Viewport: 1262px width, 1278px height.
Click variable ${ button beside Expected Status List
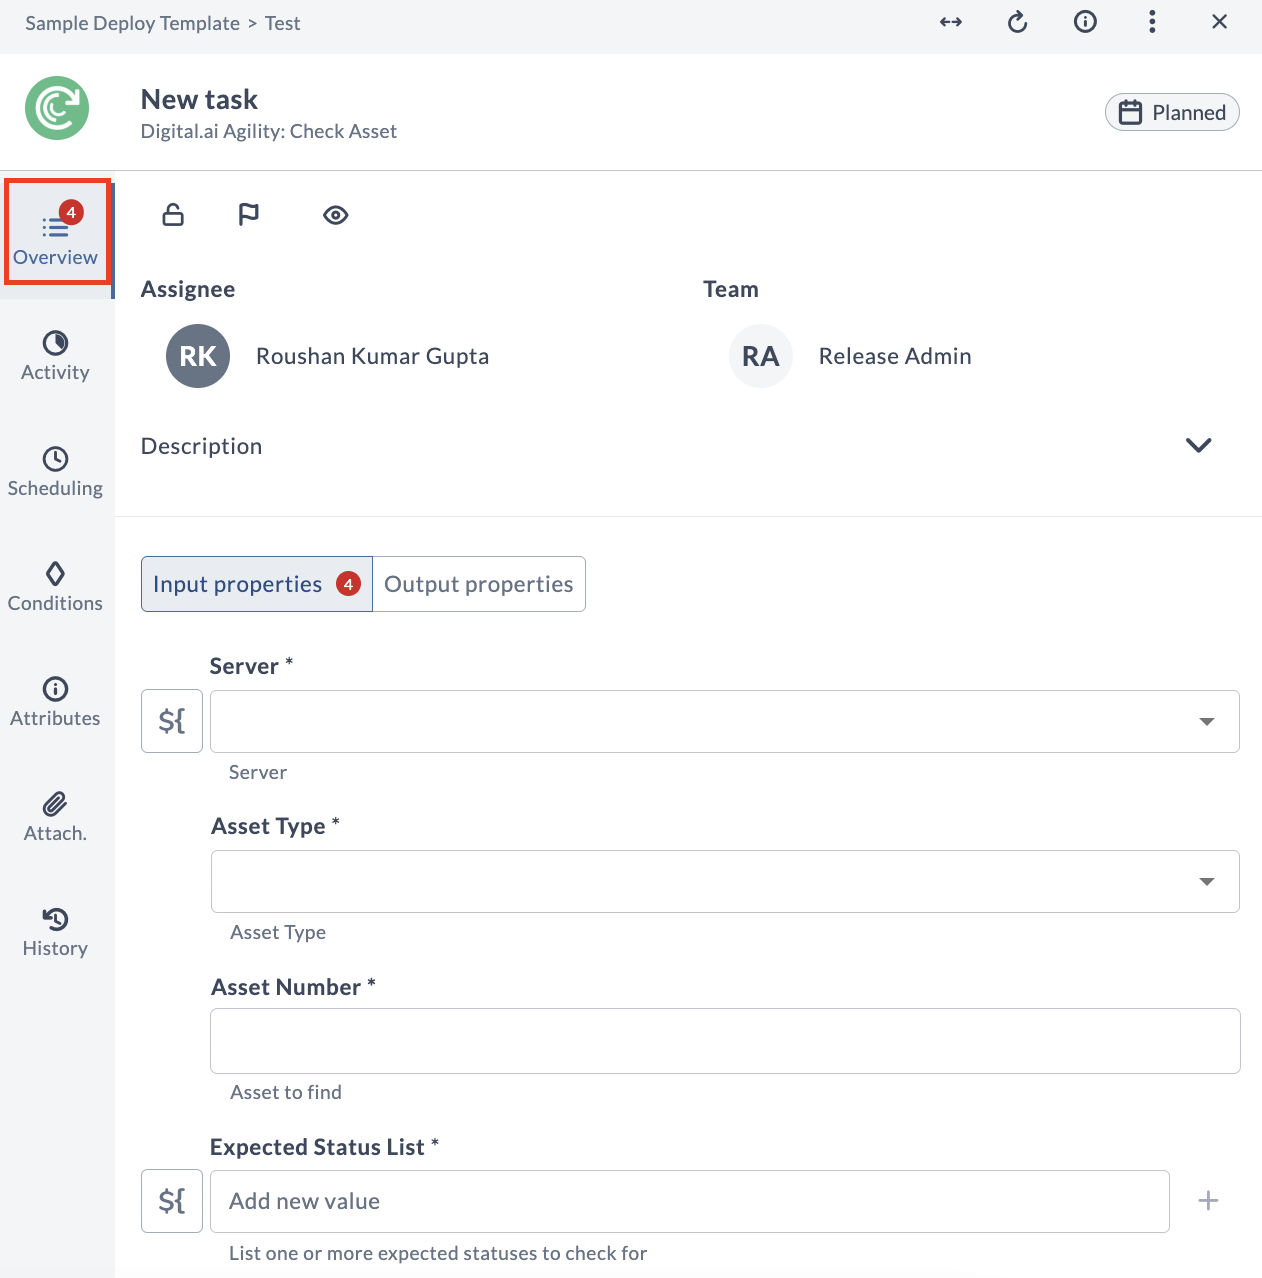pyautogui.click(x=172, y=1201)
